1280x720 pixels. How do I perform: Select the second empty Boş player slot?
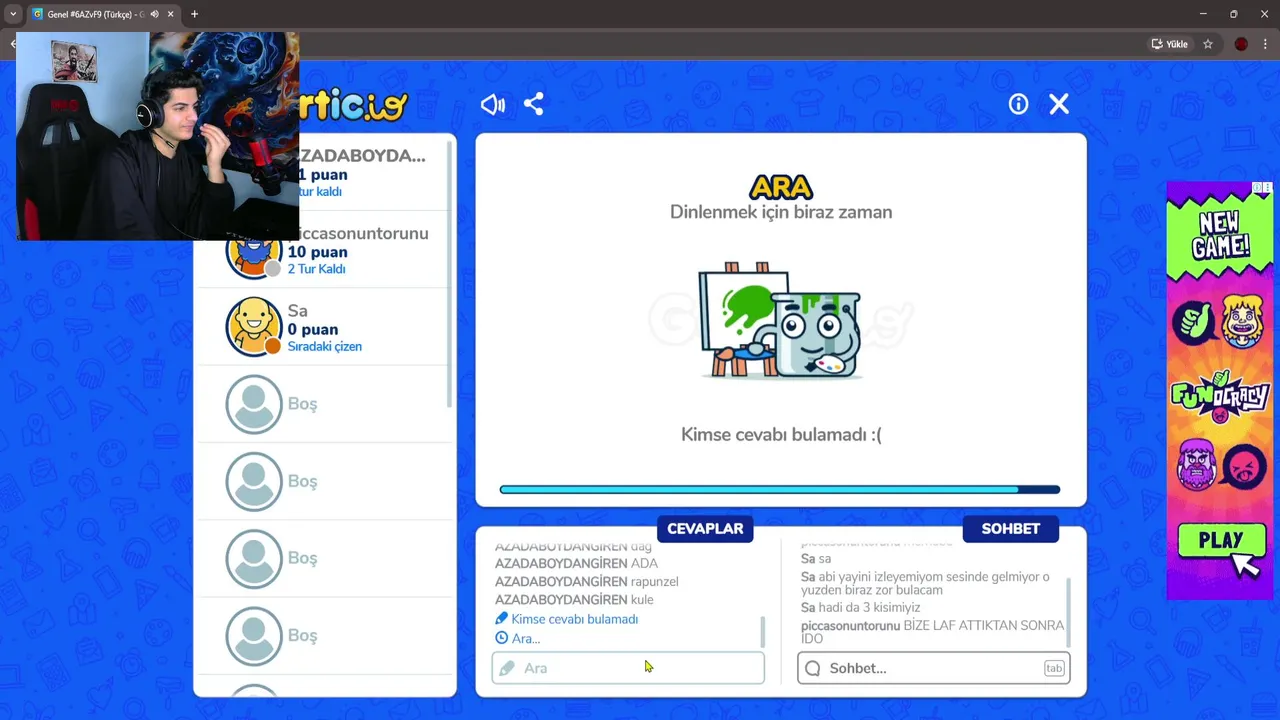pyautogui.click(x=324, y=481)
